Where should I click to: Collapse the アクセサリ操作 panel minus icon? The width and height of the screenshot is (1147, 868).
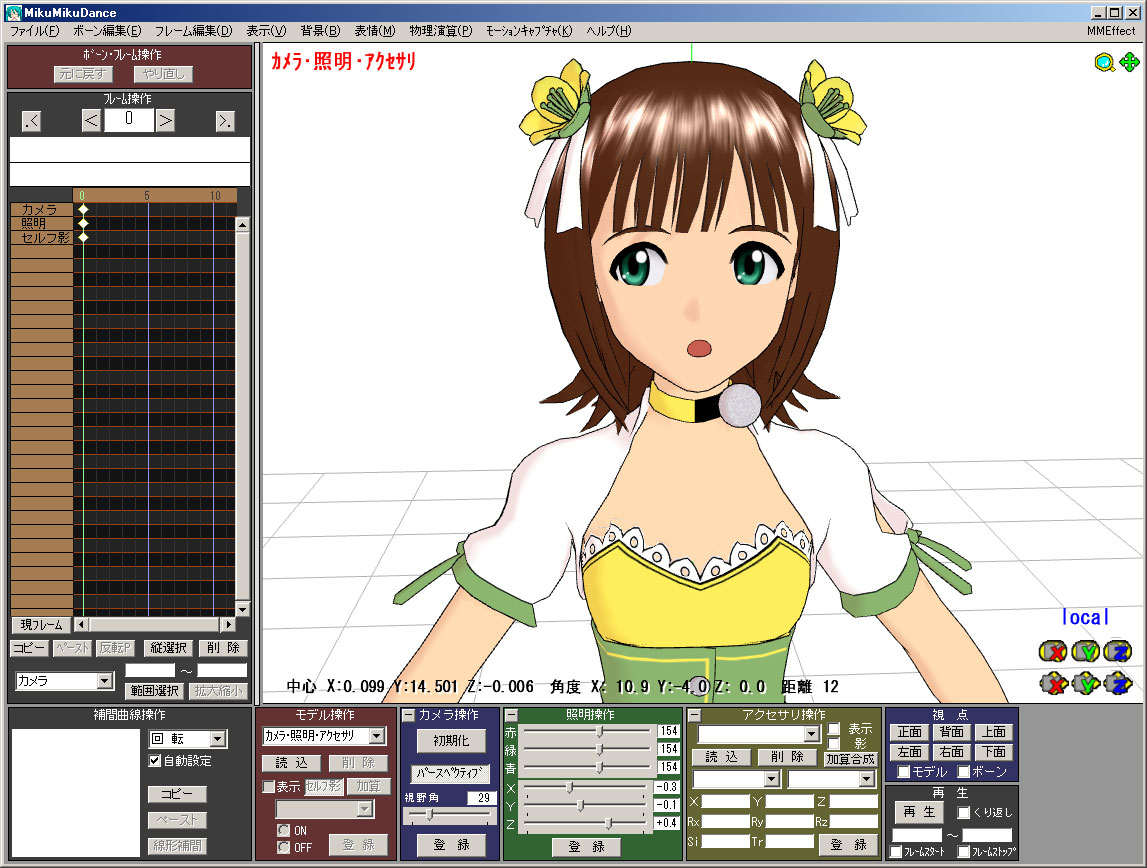[695, 715]
